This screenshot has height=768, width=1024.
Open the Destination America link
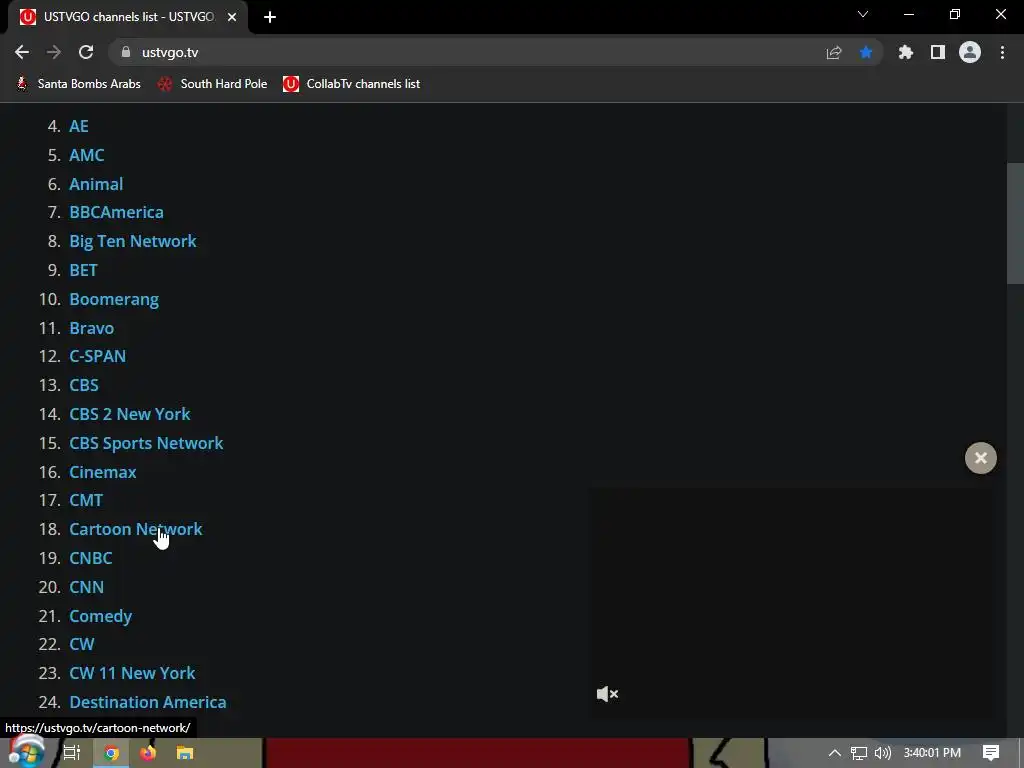[148, 702]
